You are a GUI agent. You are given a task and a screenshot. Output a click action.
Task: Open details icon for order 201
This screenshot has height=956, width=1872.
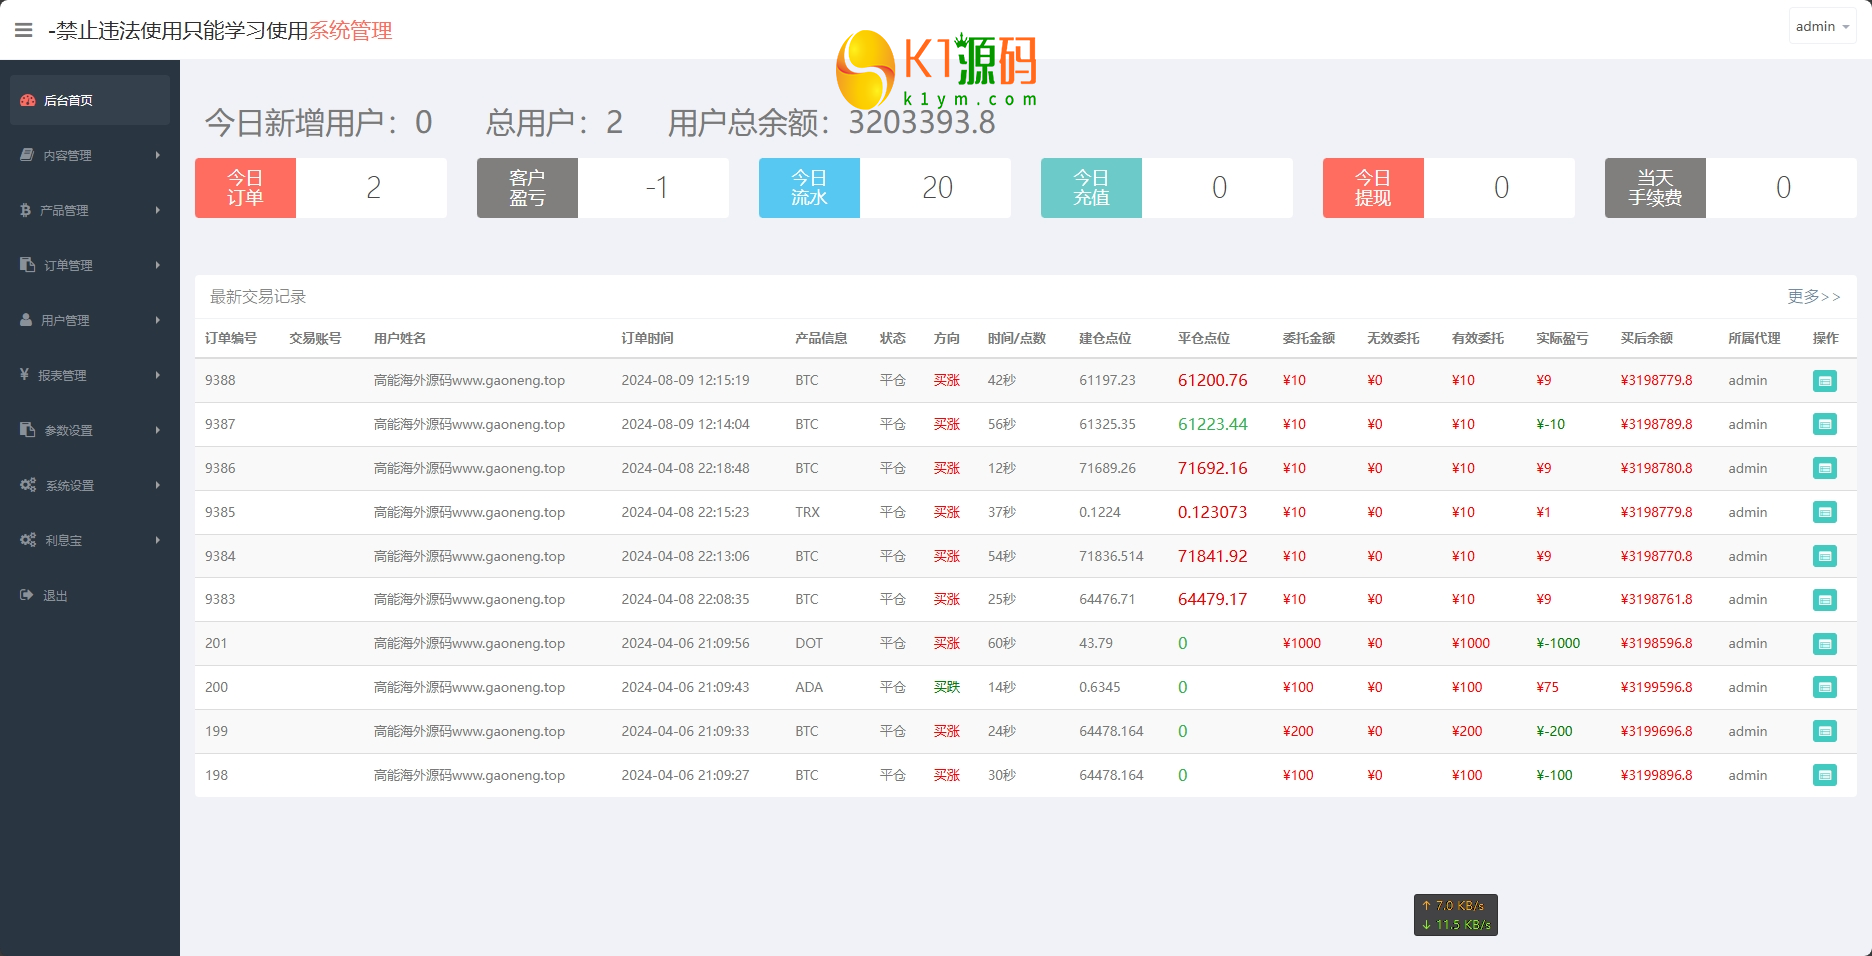tap(1824, 644)
